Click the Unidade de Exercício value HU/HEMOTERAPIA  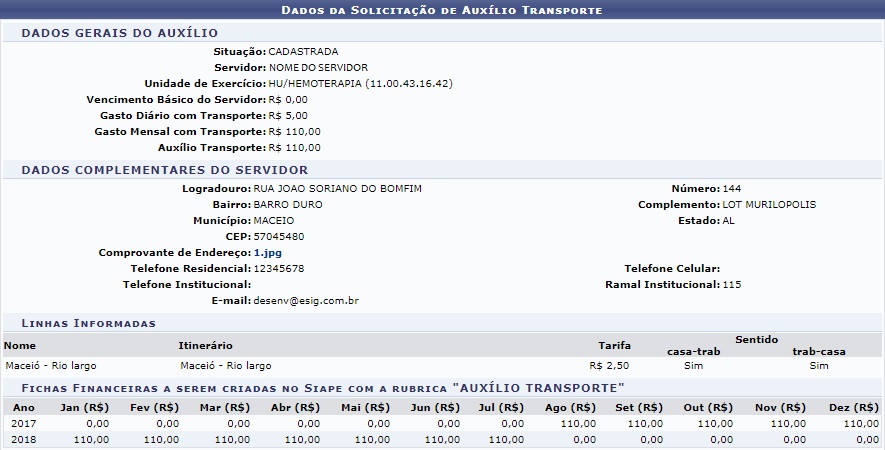click(x=360, y=83)
